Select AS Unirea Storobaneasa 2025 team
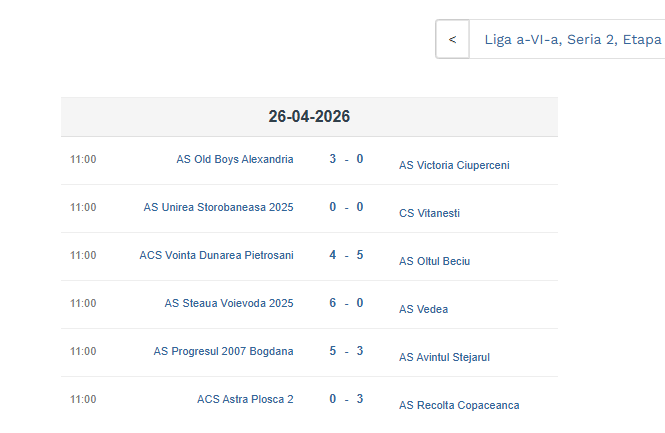 (x=219, y=207)
